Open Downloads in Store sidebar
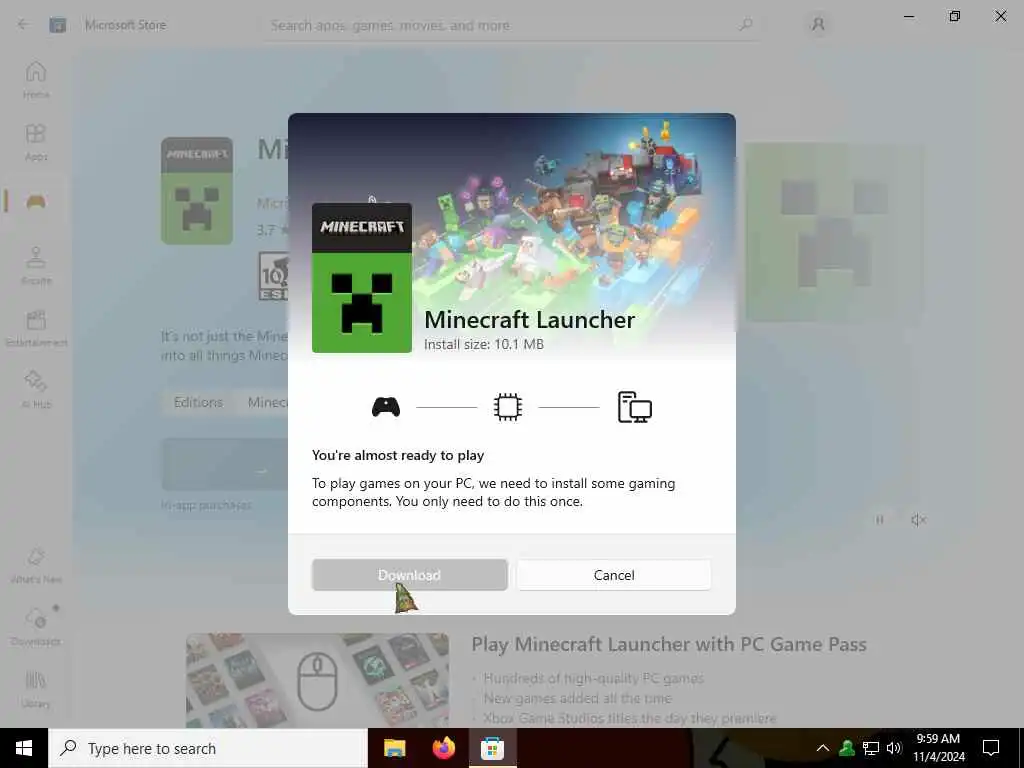 (x=36, y=627)
